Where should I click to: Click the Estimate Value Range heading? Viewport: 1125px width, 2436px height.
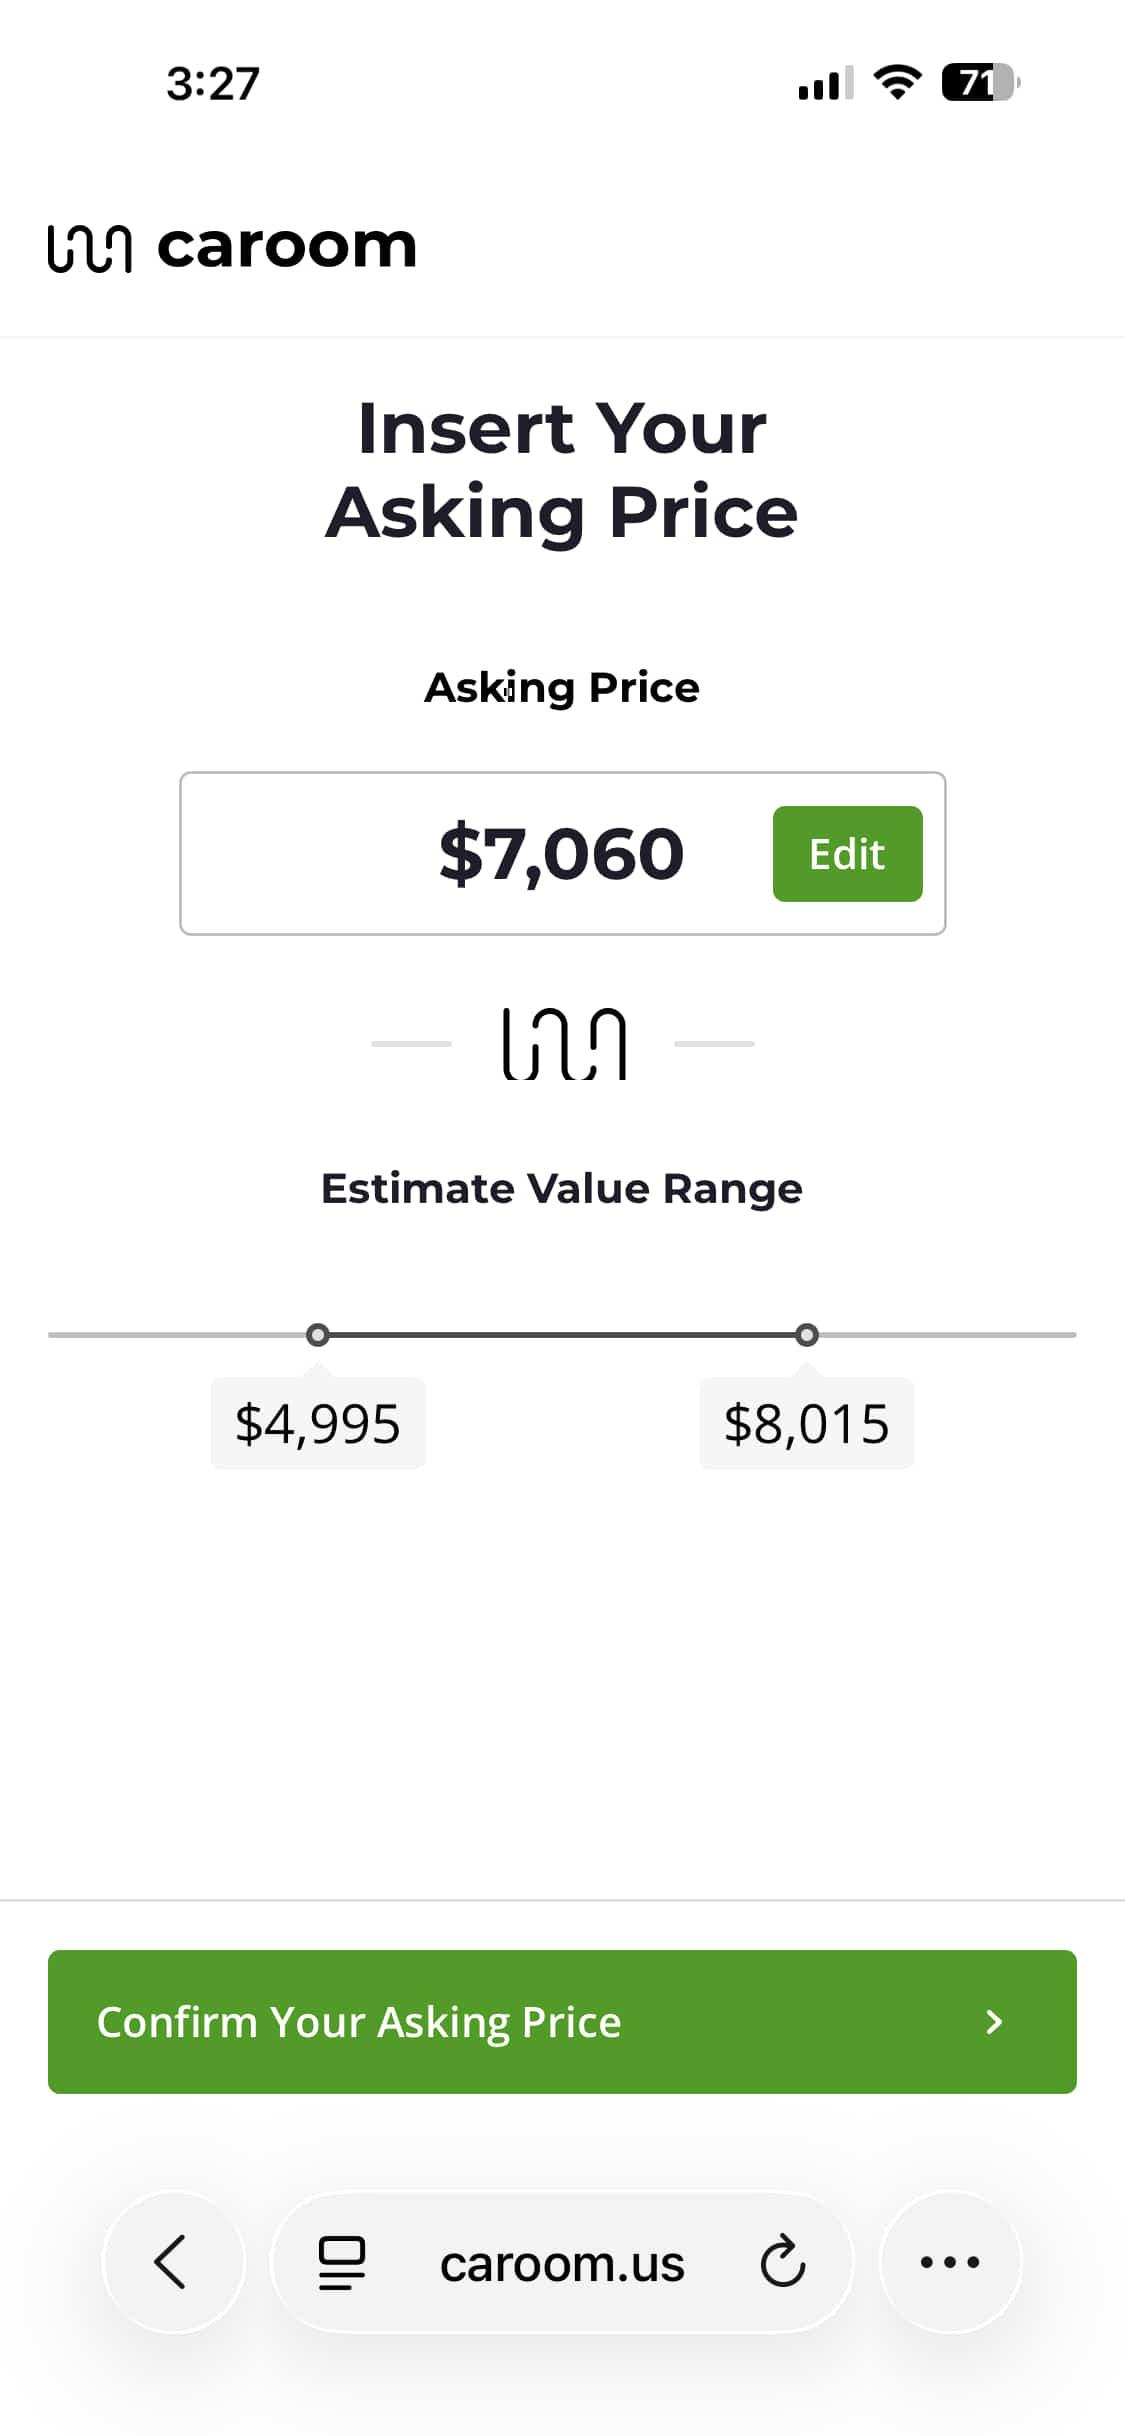click(562, 1189)
